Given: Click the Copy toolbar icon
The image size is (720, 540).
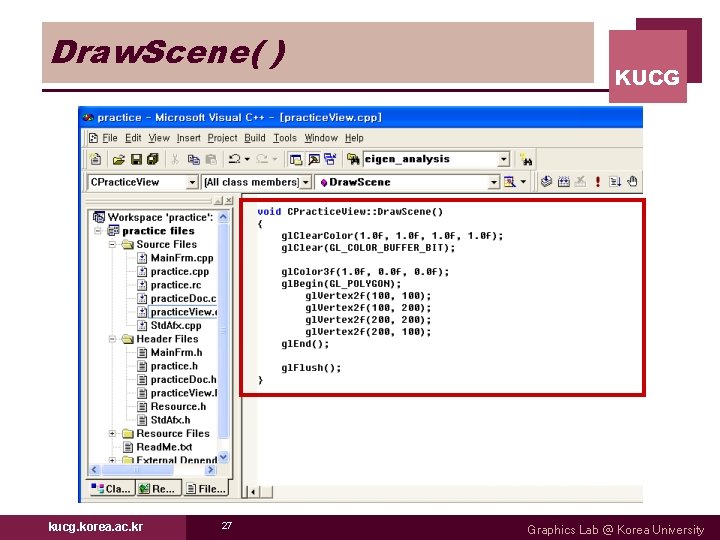Looking at the screenshot, I should pyautogui.click(x=193, y=159).
